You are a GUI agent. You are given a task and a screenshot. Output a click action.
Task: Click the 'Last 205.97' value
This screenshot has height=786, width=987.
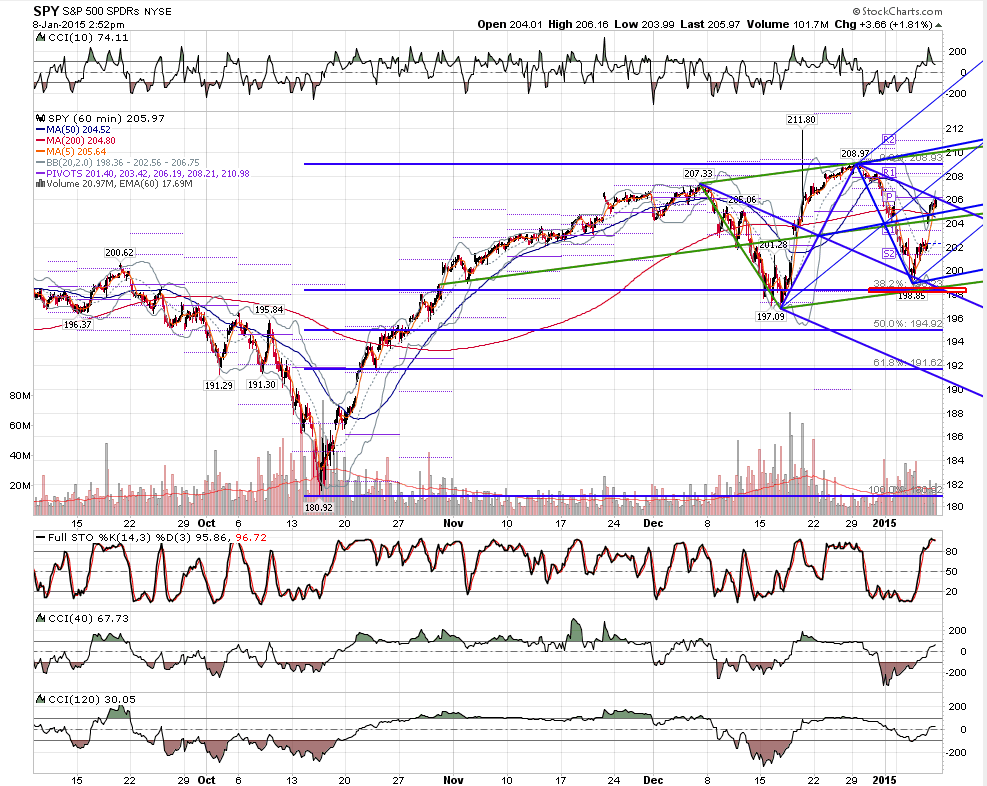710,25
